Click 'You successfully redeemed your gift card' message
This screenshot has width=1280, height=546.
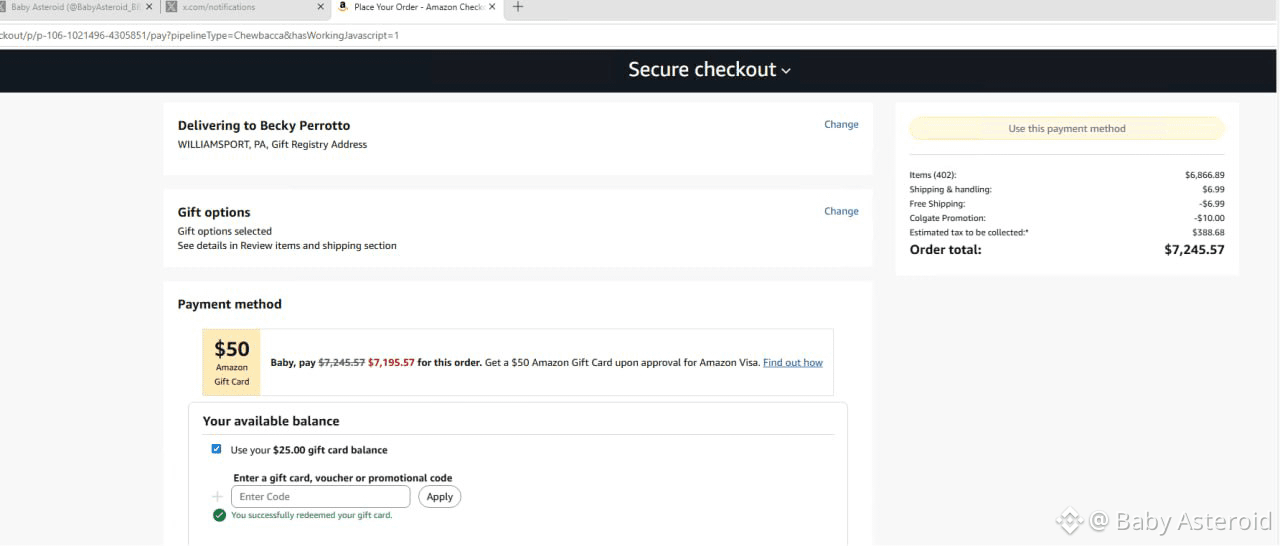tap(311, 515)
